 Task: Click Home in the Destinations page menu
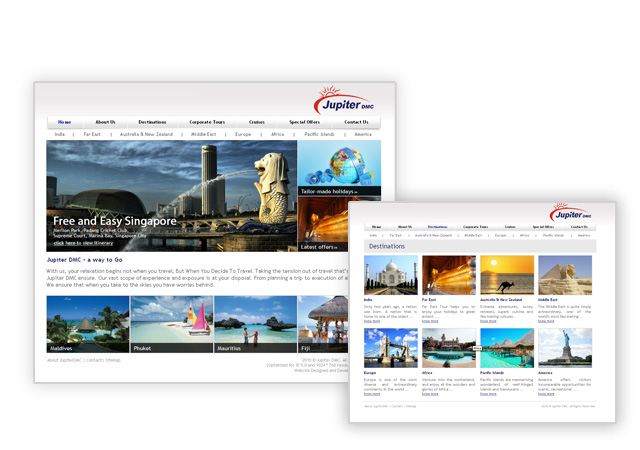[x=376, y=227]
